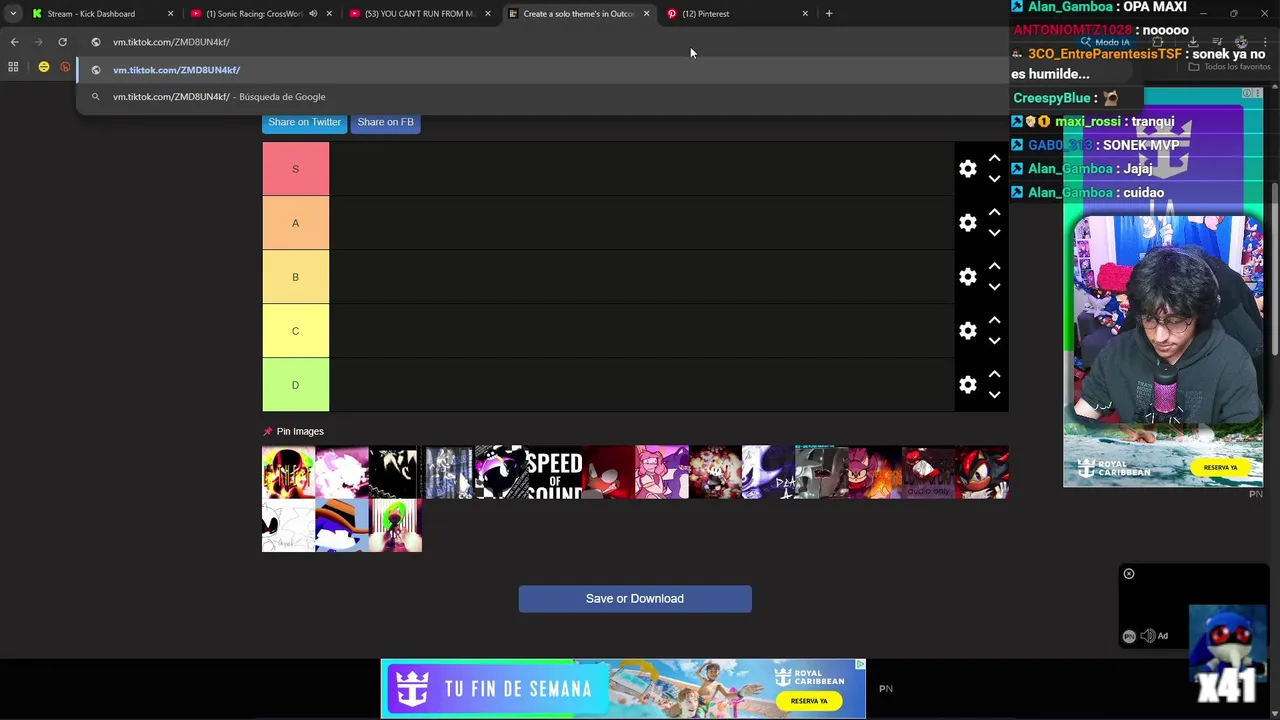Open the yellow round bookmark icon
The image size is (1280, 720).
(x=44, y=67)
